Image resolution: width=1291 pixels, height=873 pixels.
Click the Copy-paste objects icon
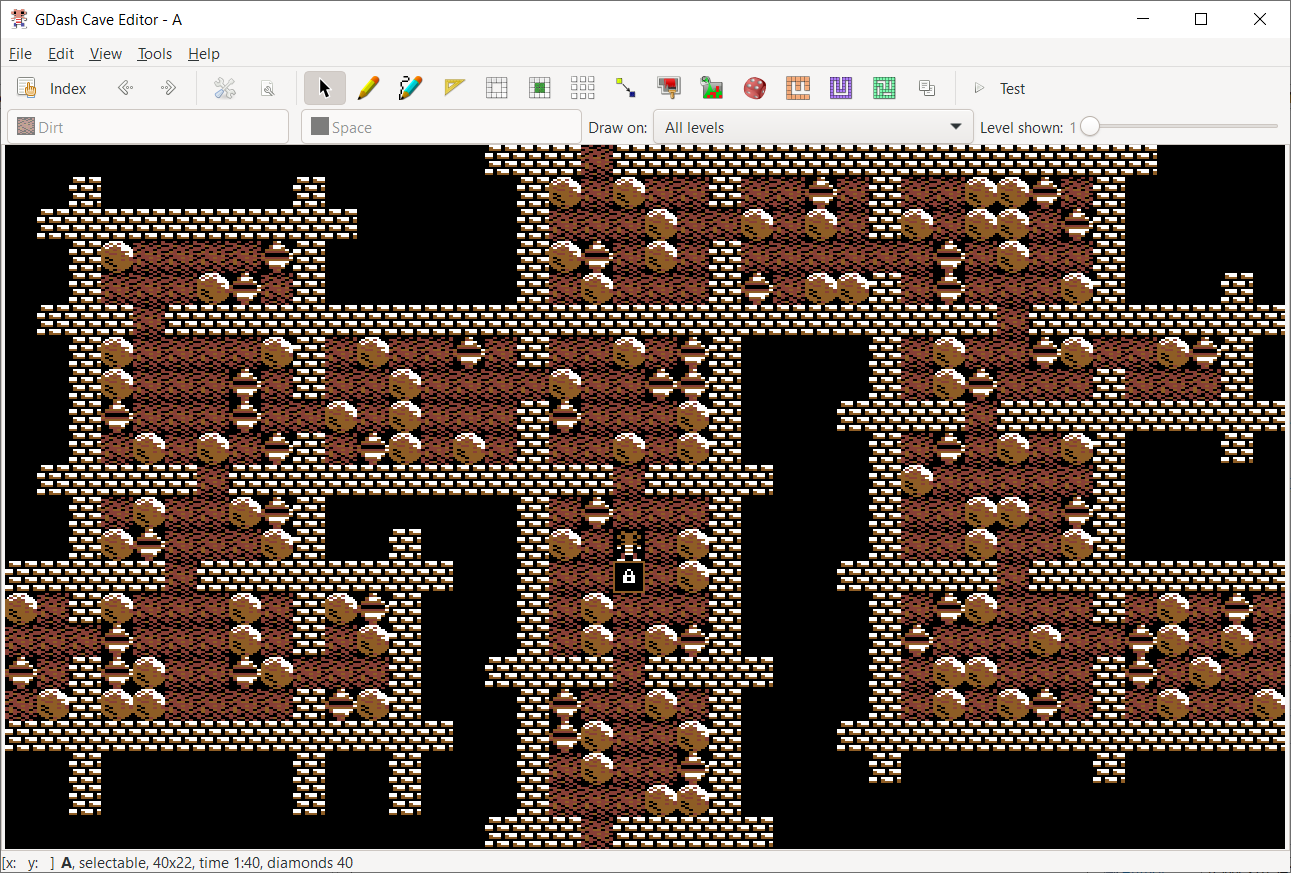pos(927,88)
